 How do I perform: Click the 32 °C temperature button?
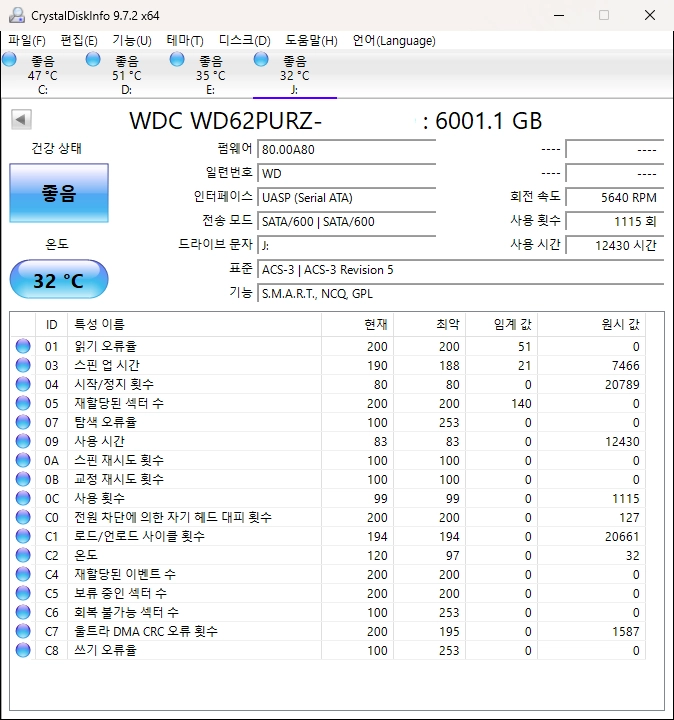(59, 280)
